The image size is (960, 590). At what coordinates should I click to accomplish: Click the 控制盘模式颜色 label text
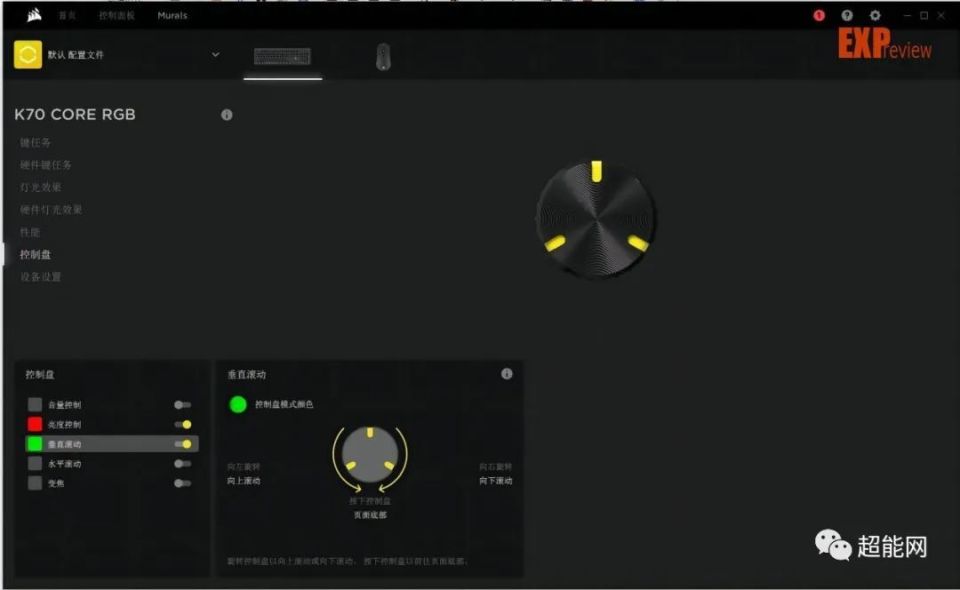[283, 404]
